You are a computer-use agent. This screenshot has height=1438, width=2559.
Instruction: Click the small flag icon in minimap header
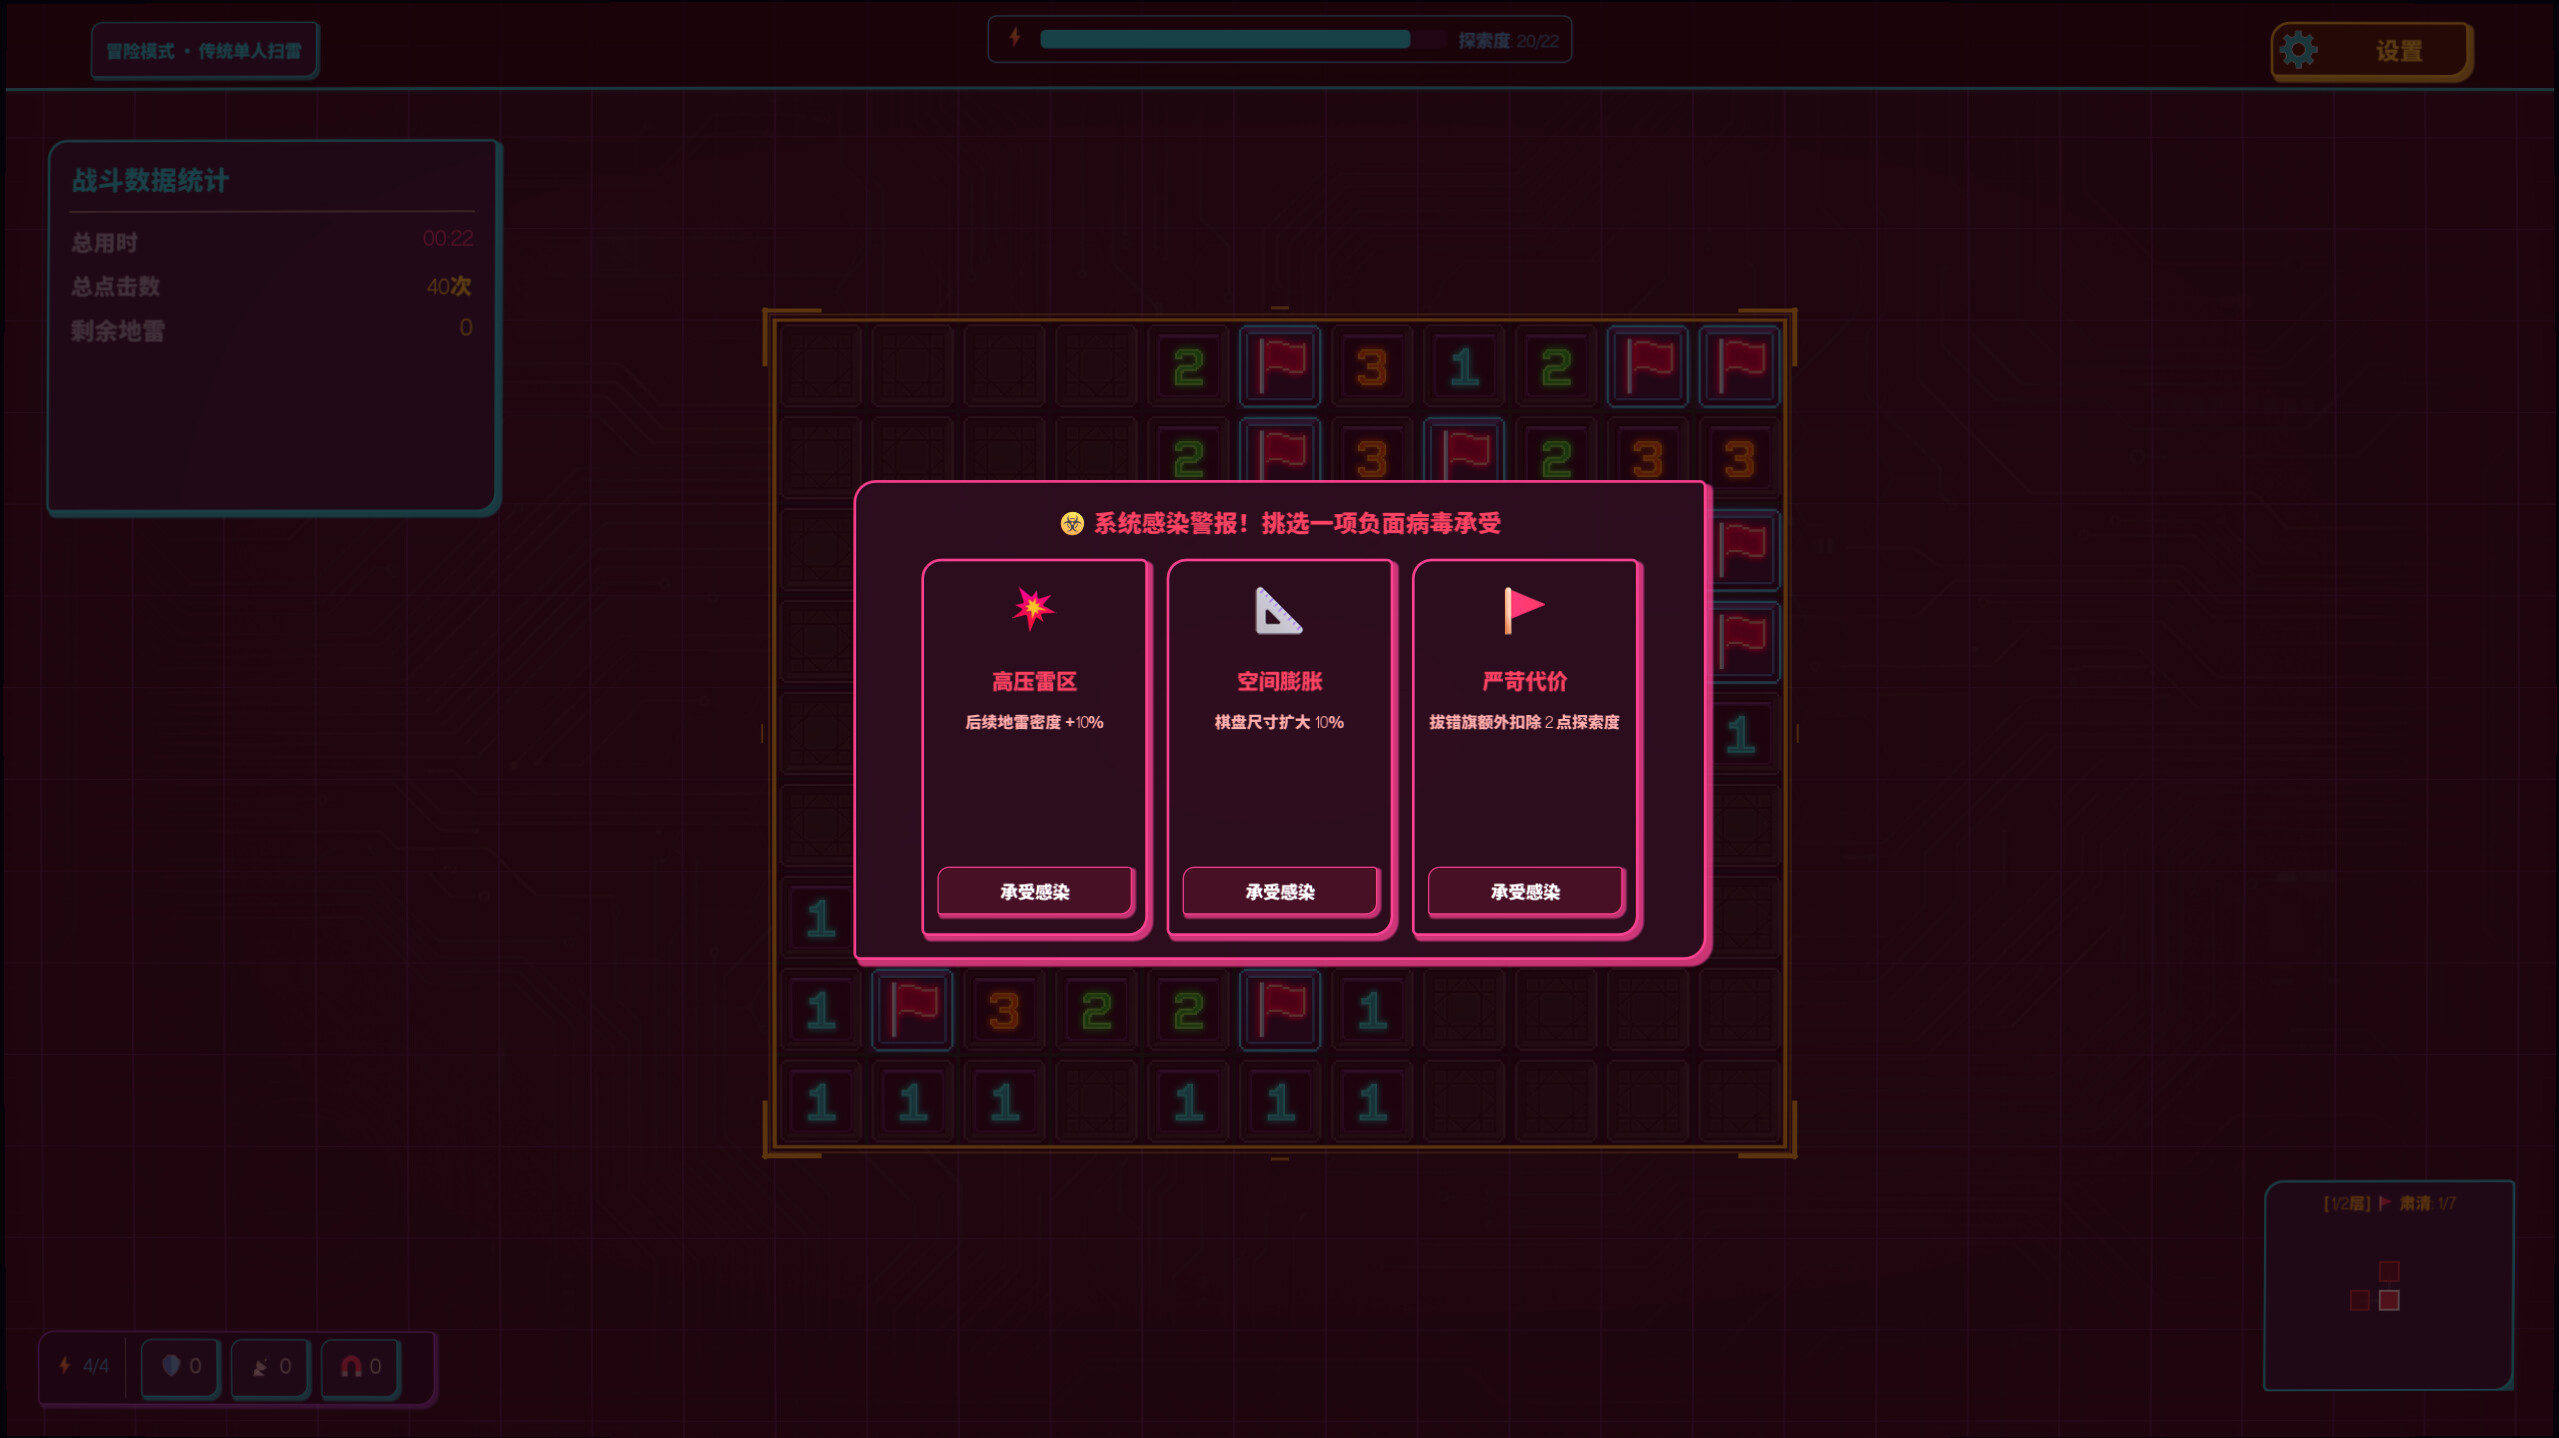(2385, 1203)
